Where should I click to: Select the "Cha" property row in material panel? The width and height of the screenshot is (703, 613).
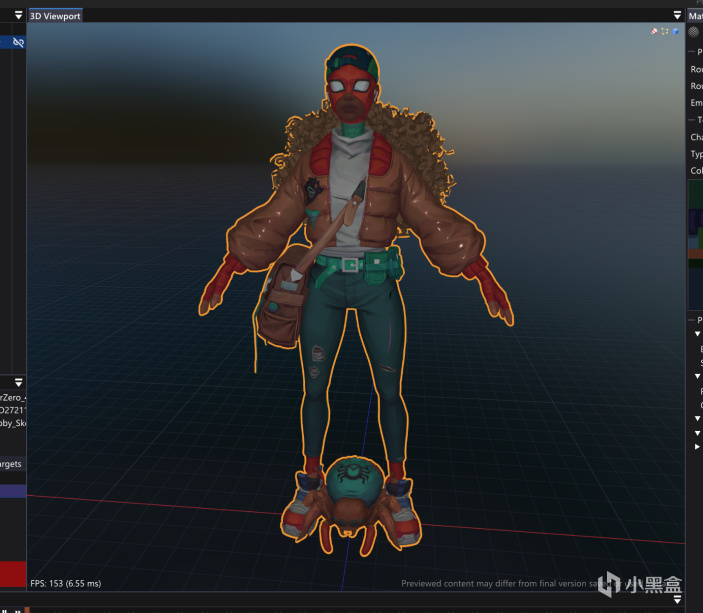click(x=696, y=137)
